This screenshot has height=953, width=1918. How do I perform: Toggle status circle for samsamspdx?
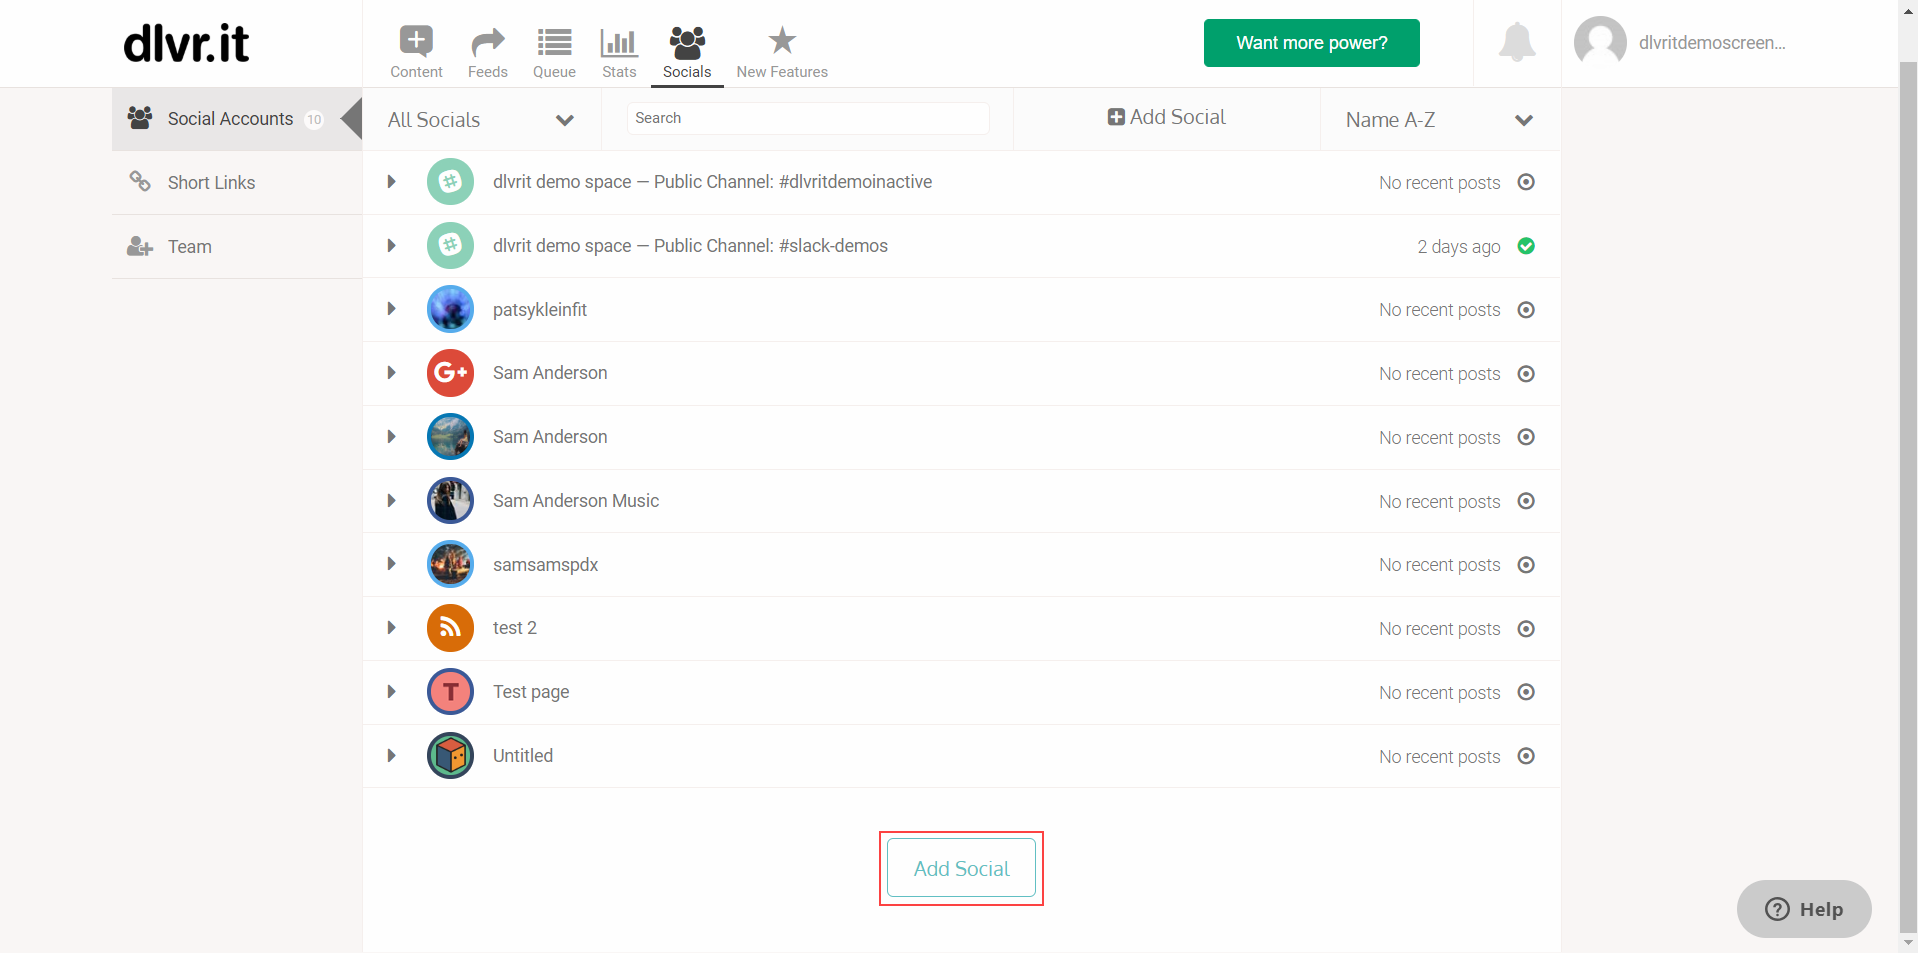[x=1526, y=565]
